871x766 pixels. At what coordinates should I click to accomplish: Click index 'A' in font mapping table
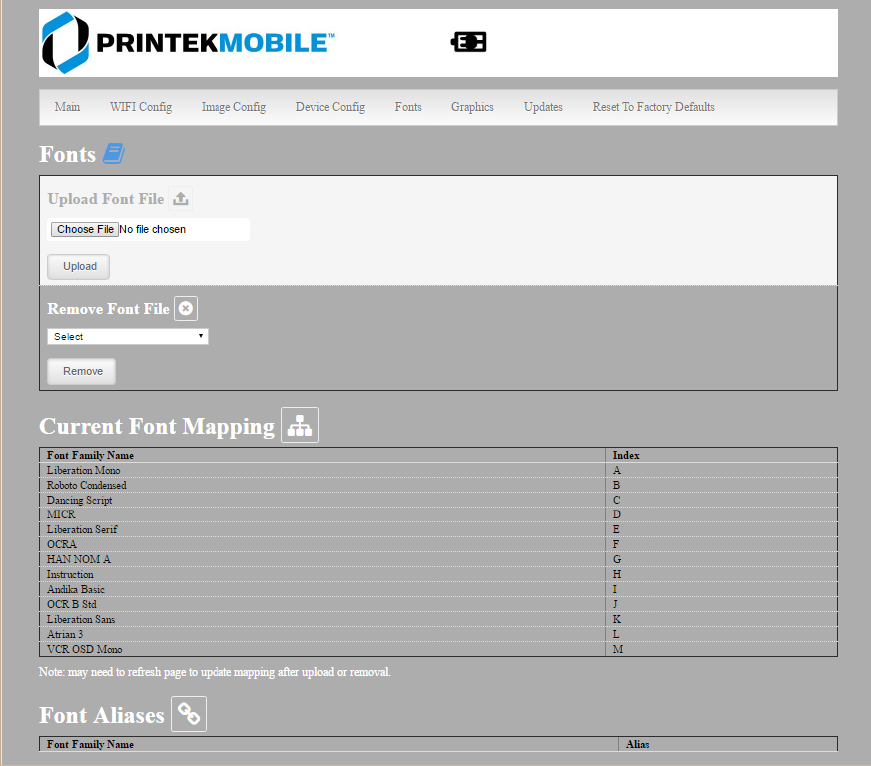617,470
